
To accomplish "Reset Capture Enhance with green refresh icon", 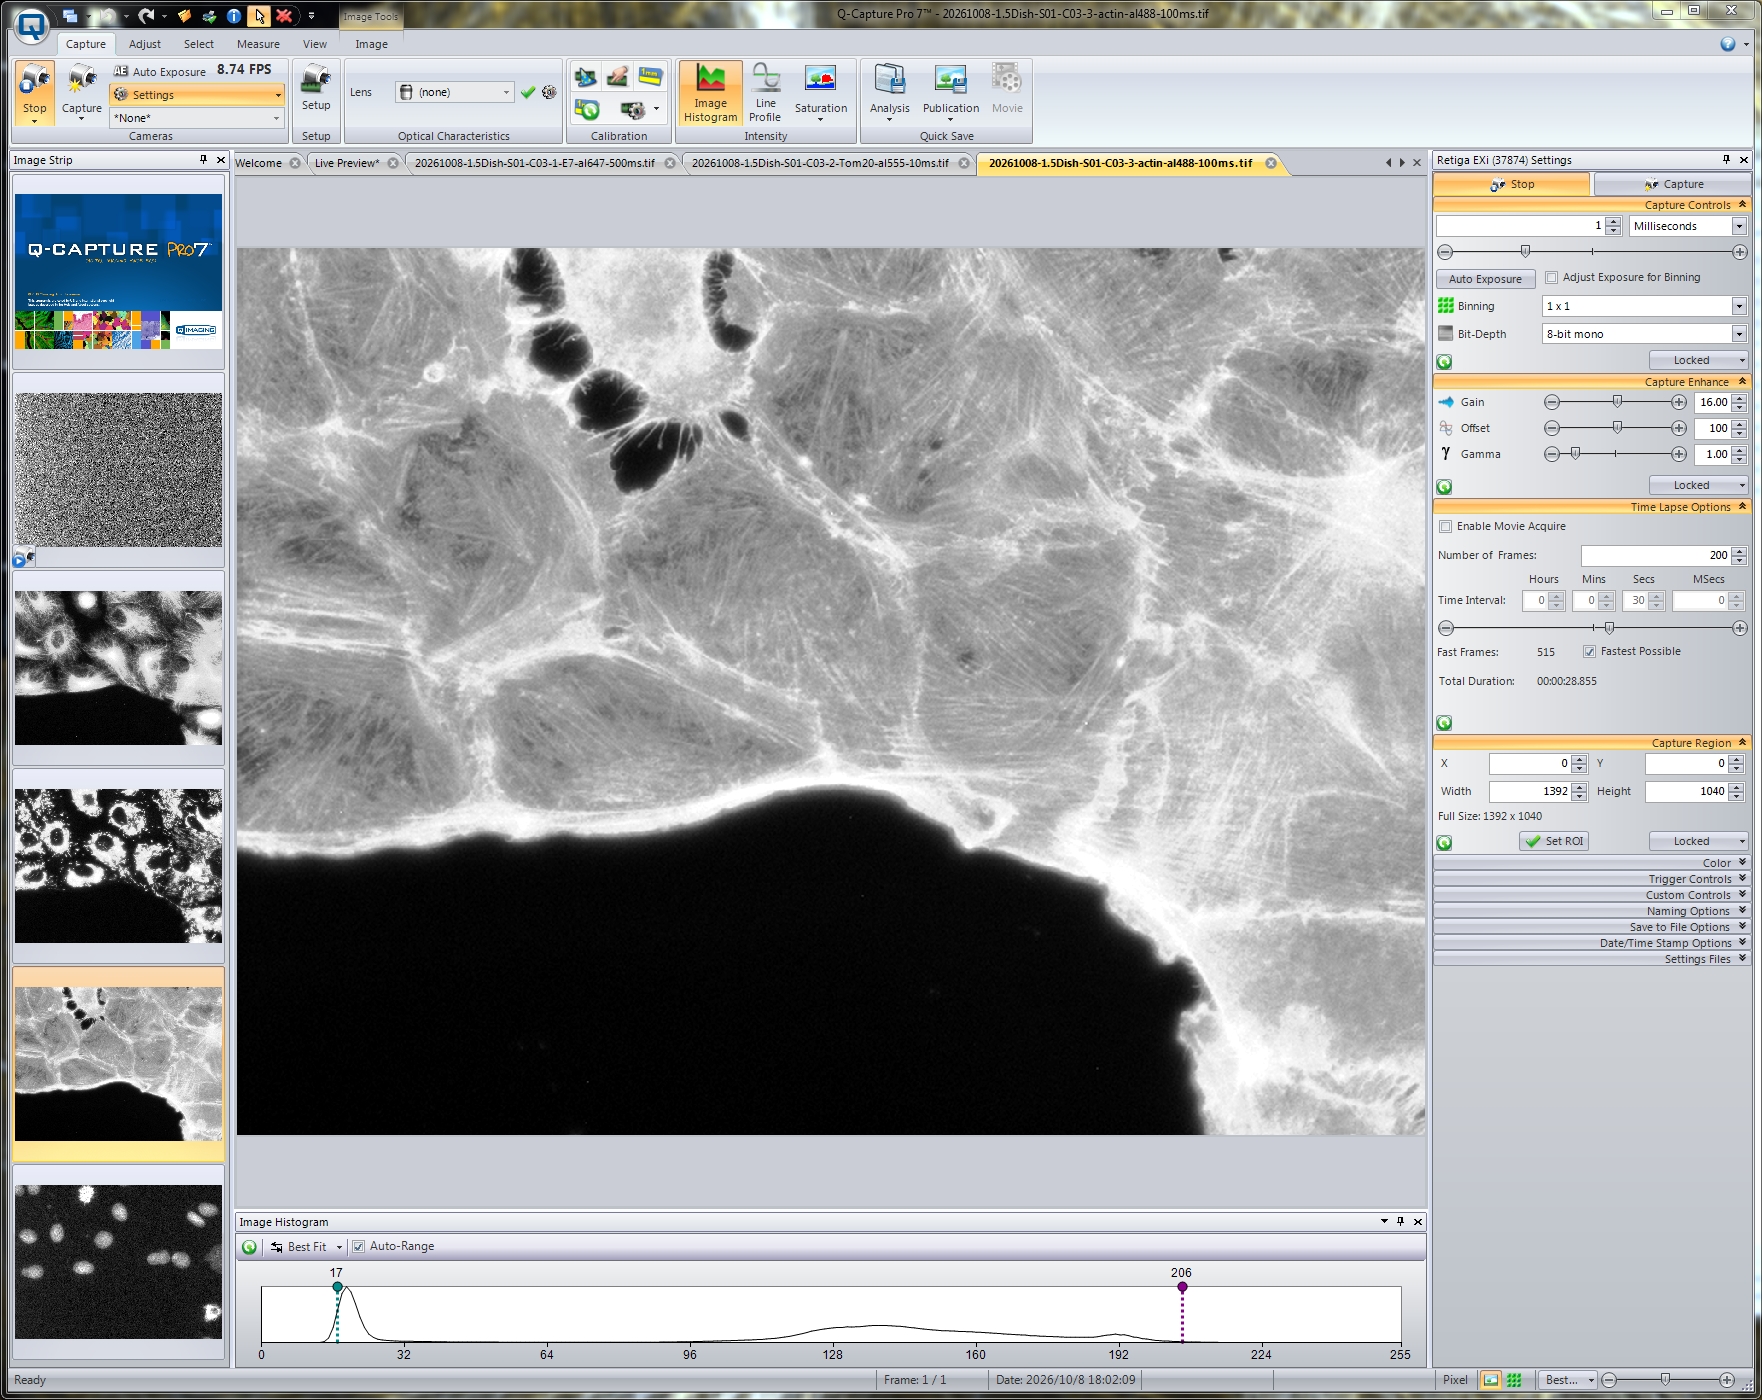I will coord(1444,487).
